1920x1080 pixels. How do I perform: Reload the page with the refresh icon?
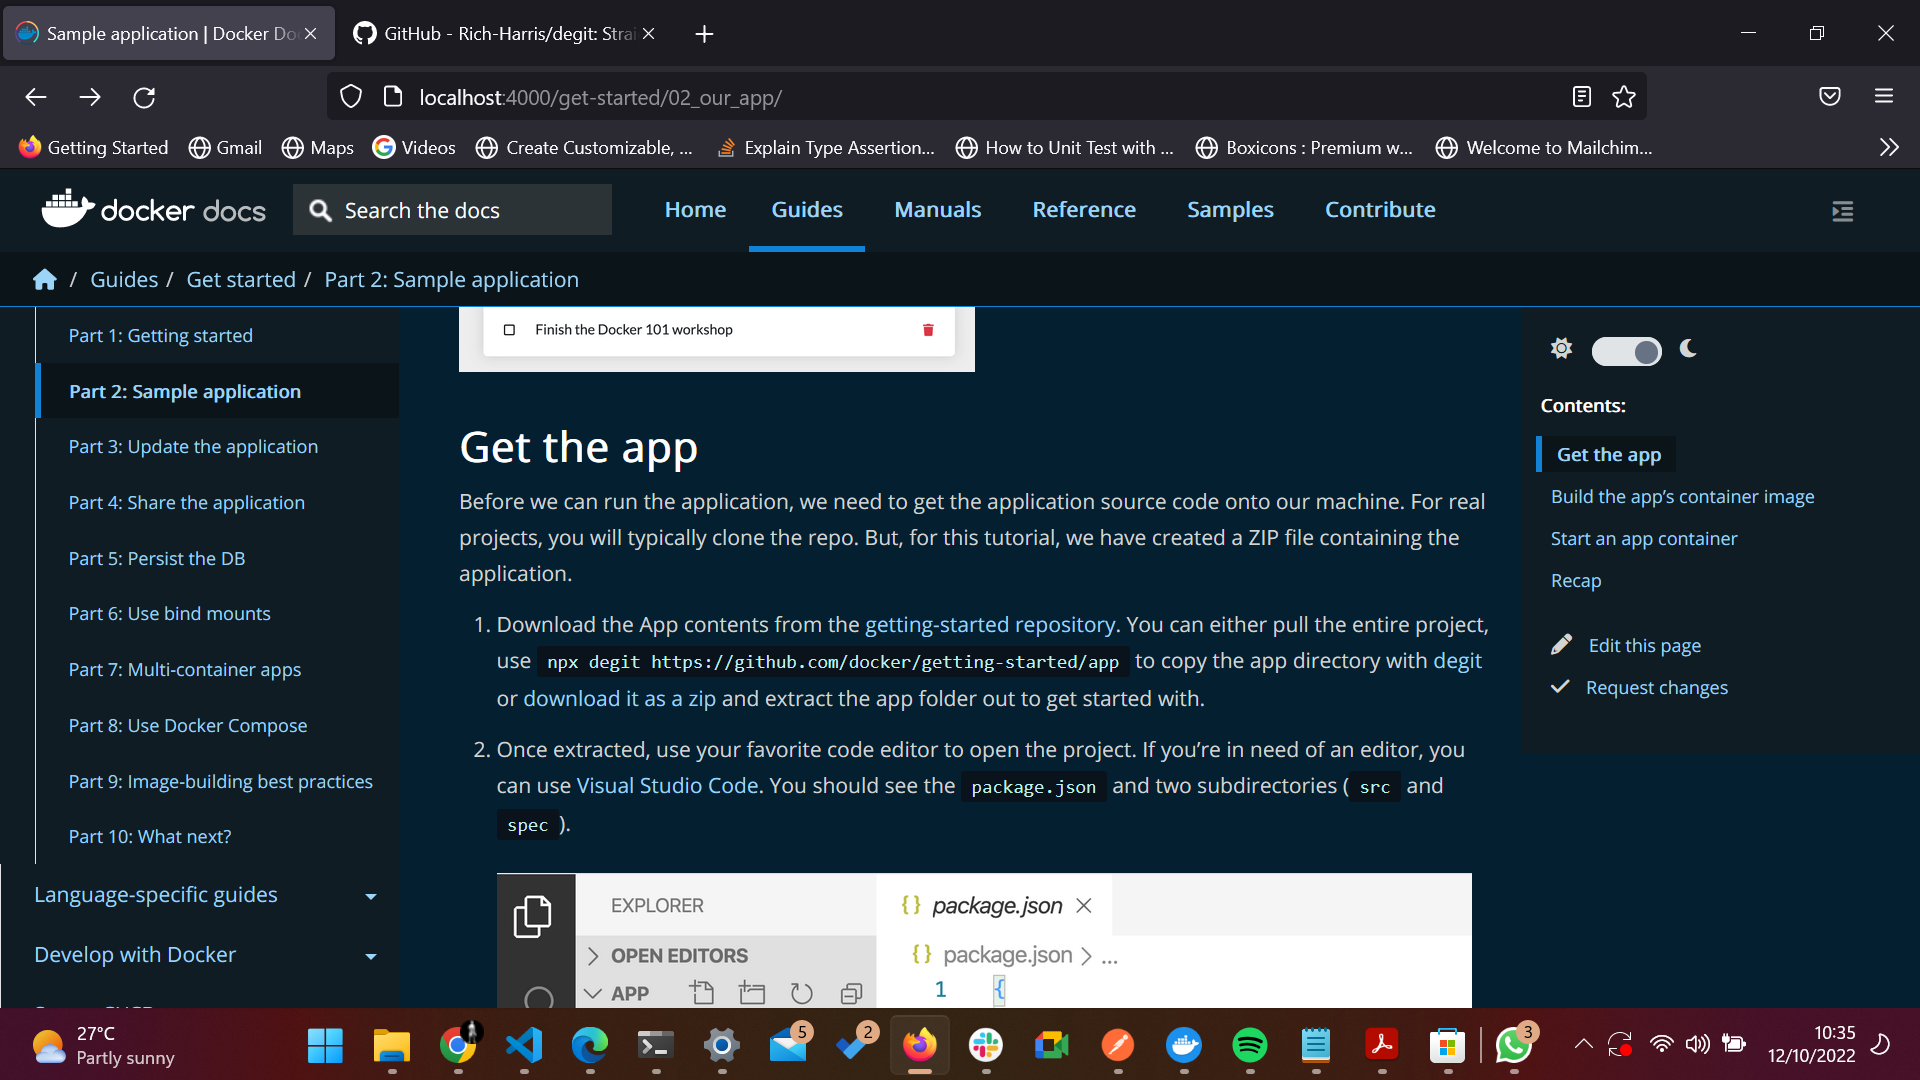(144, 97)
